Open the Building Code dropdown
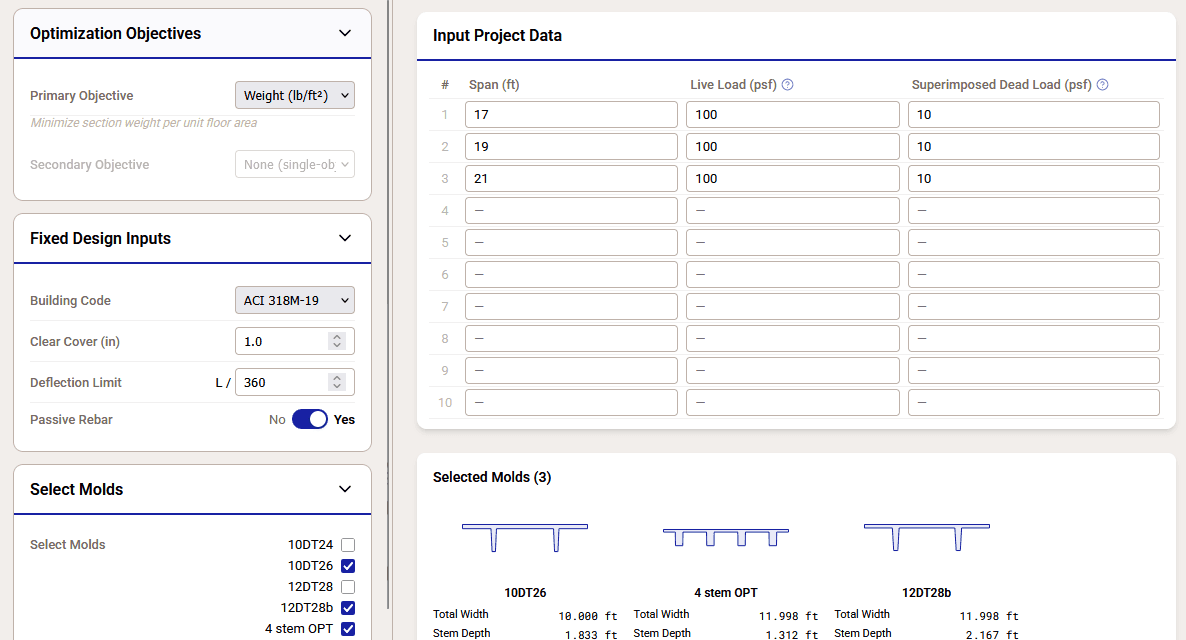 coord(295,300)
